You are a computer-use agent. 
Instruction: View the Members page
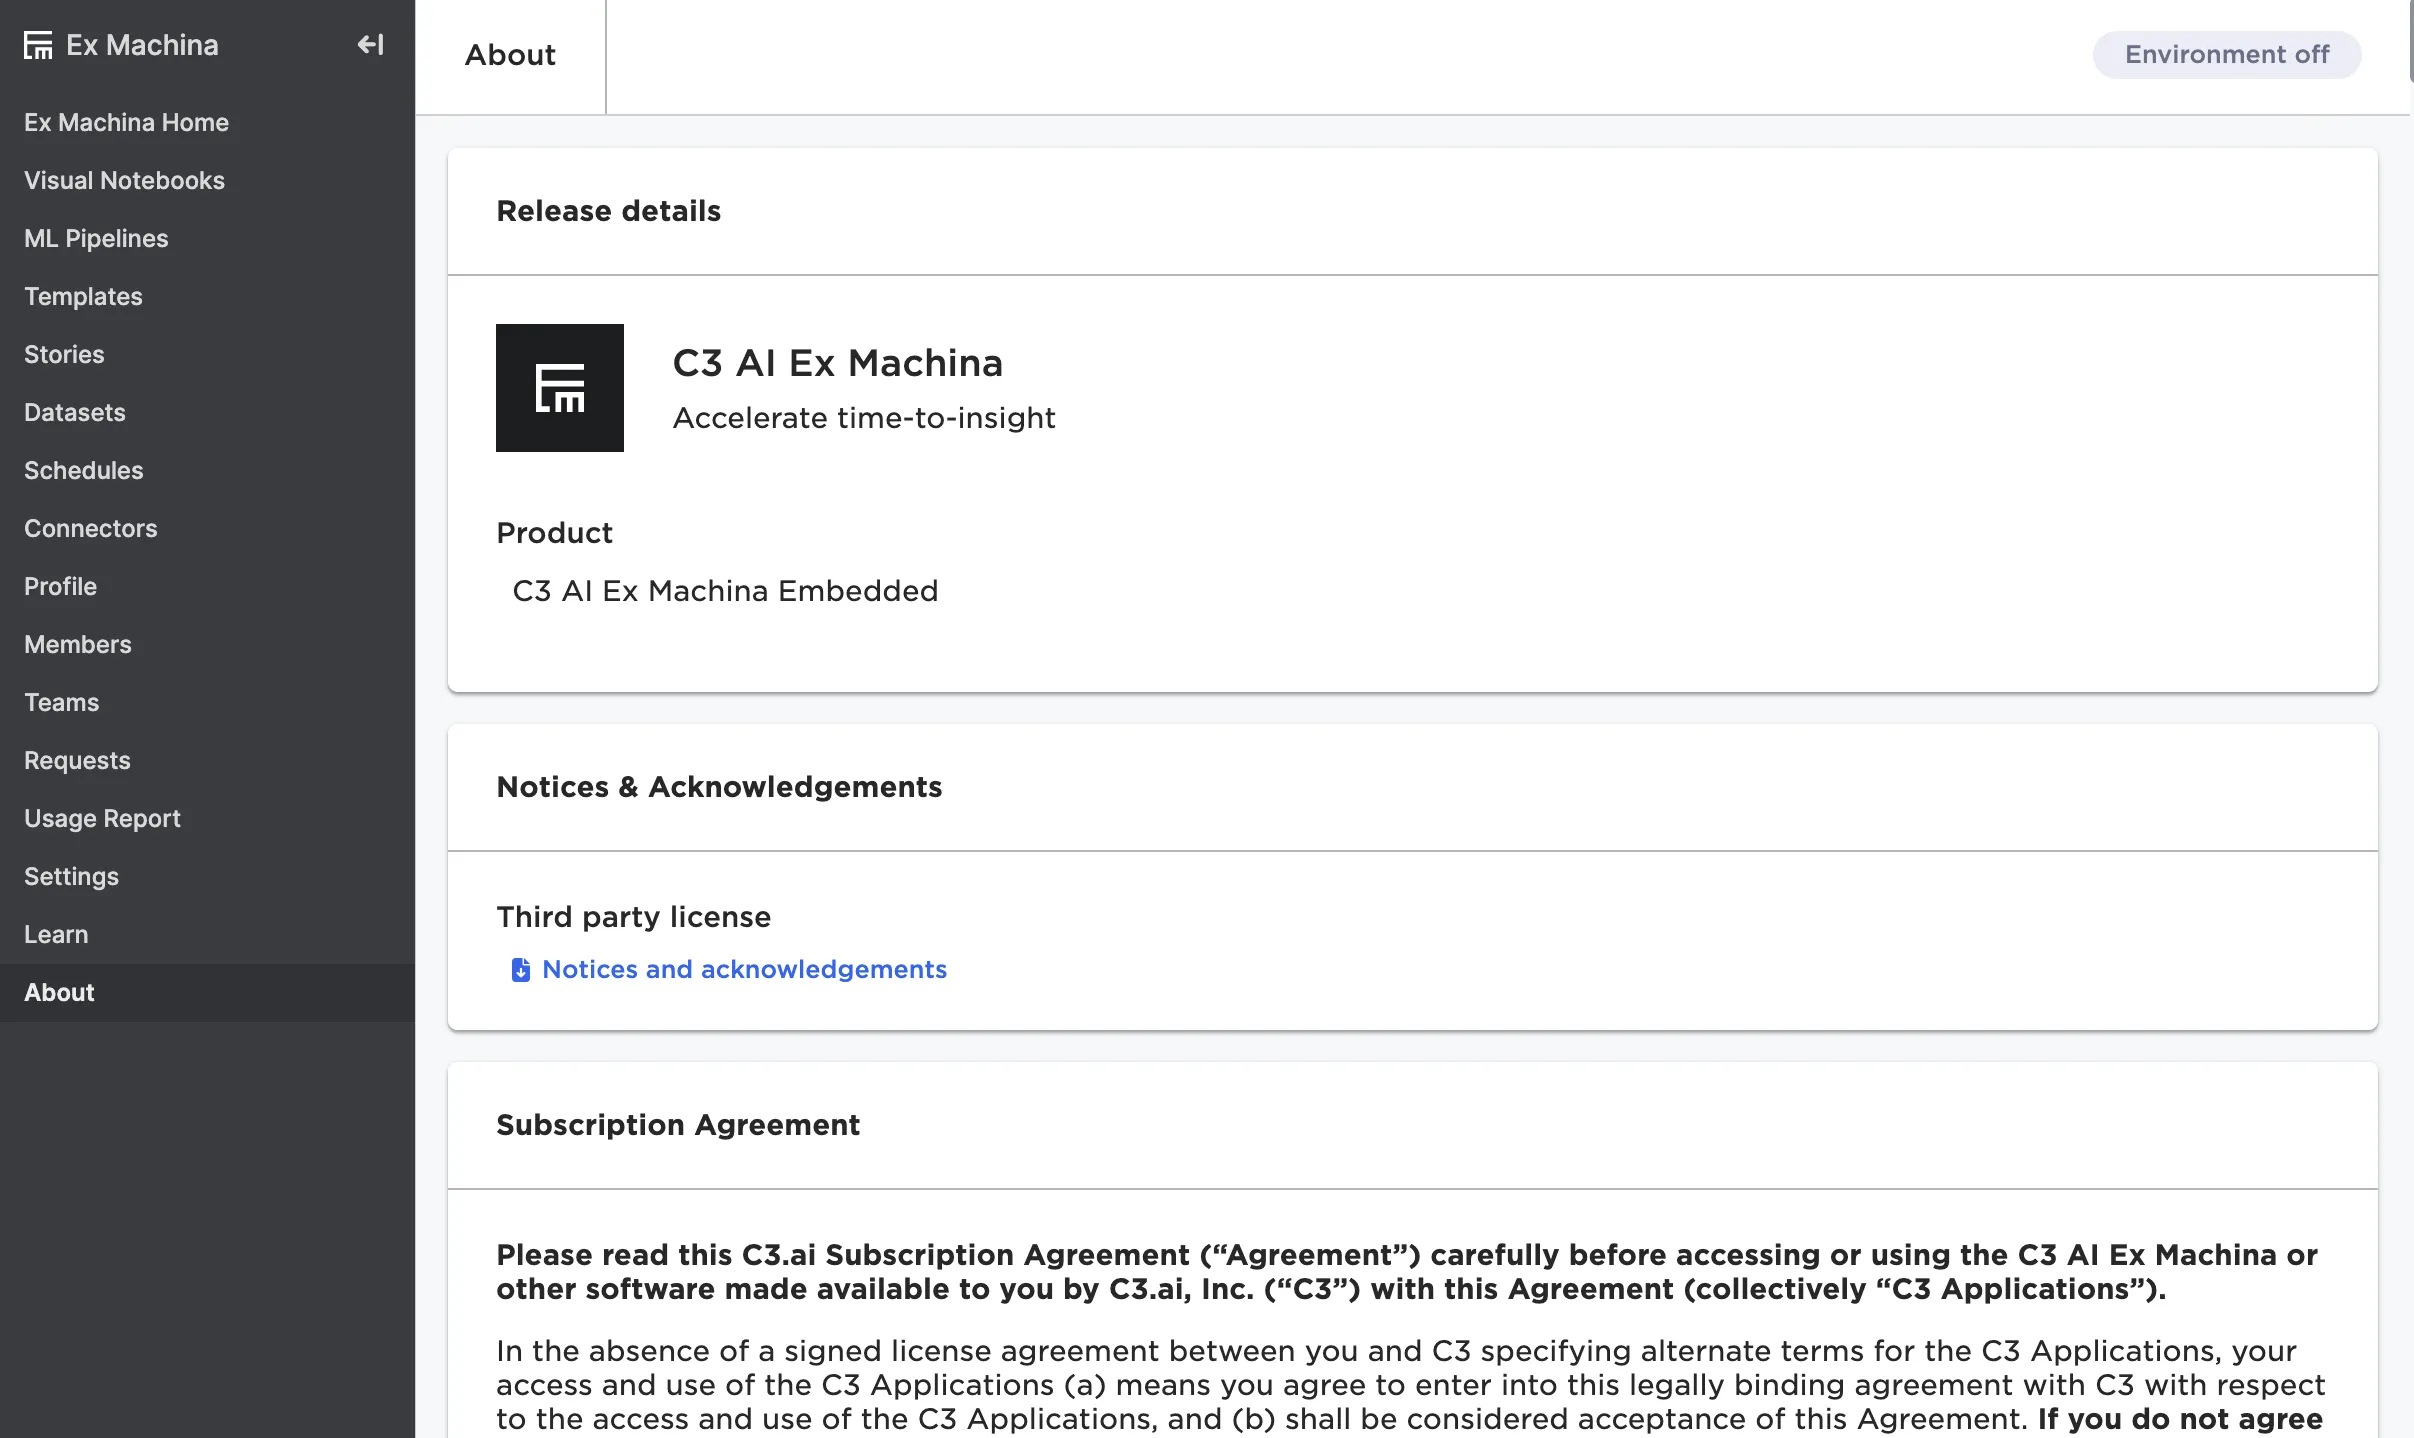(78, 644)
